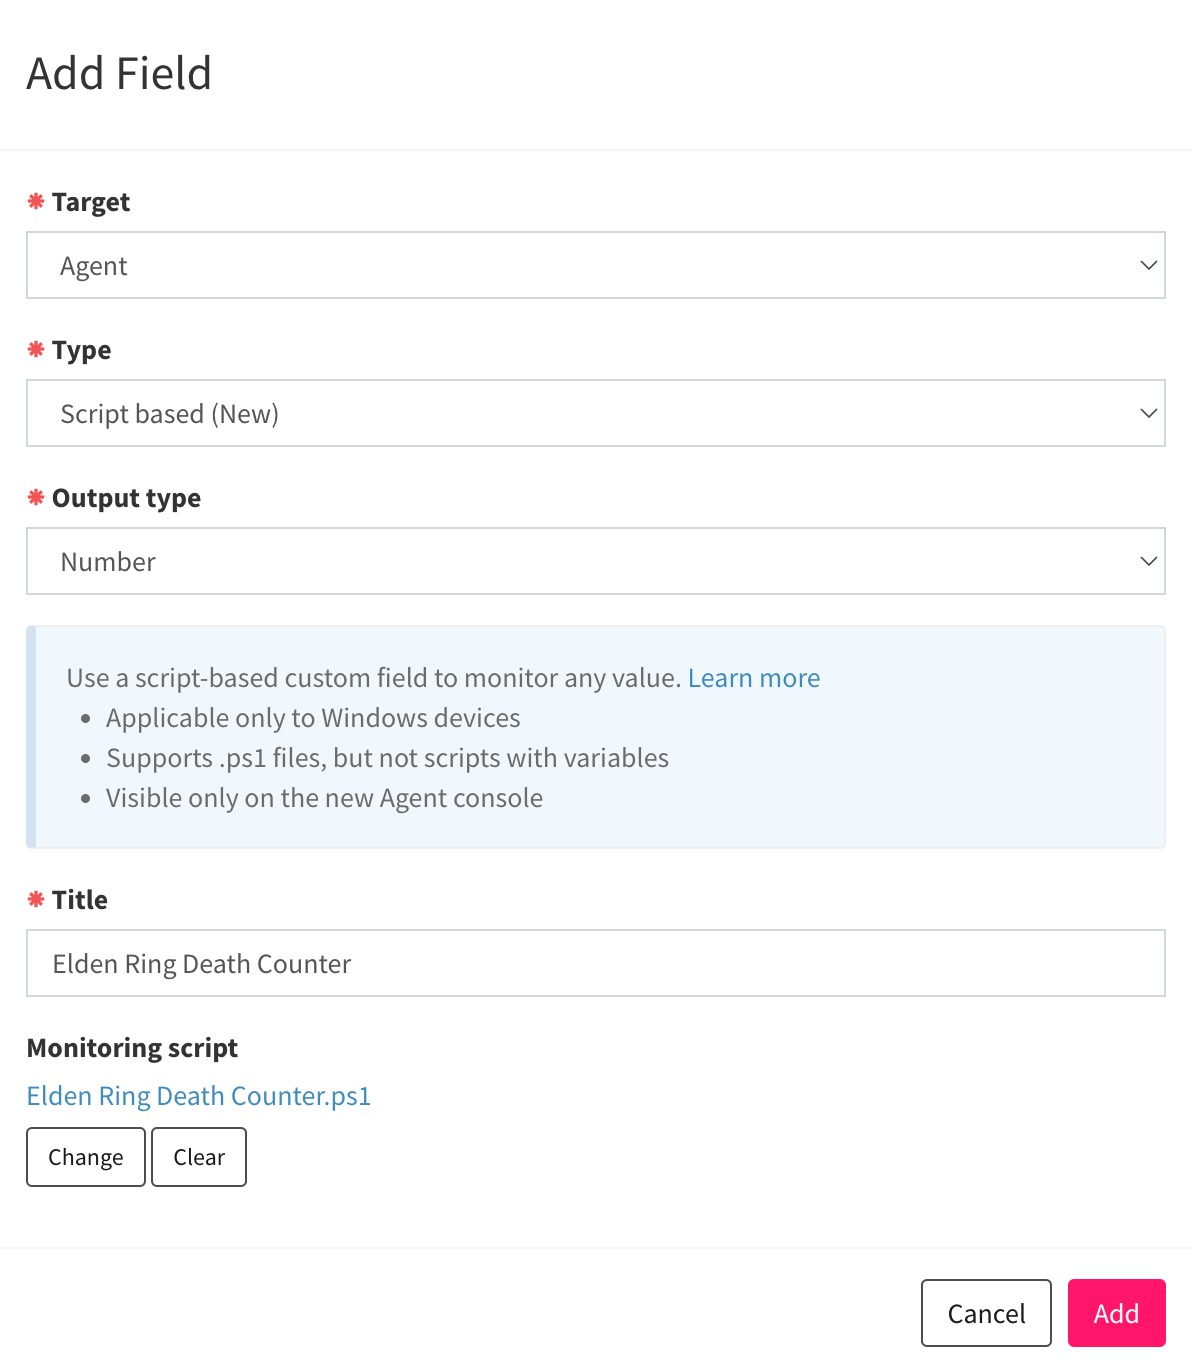
Task: Click the required asterisk next to Title
Action: (36, 899)
